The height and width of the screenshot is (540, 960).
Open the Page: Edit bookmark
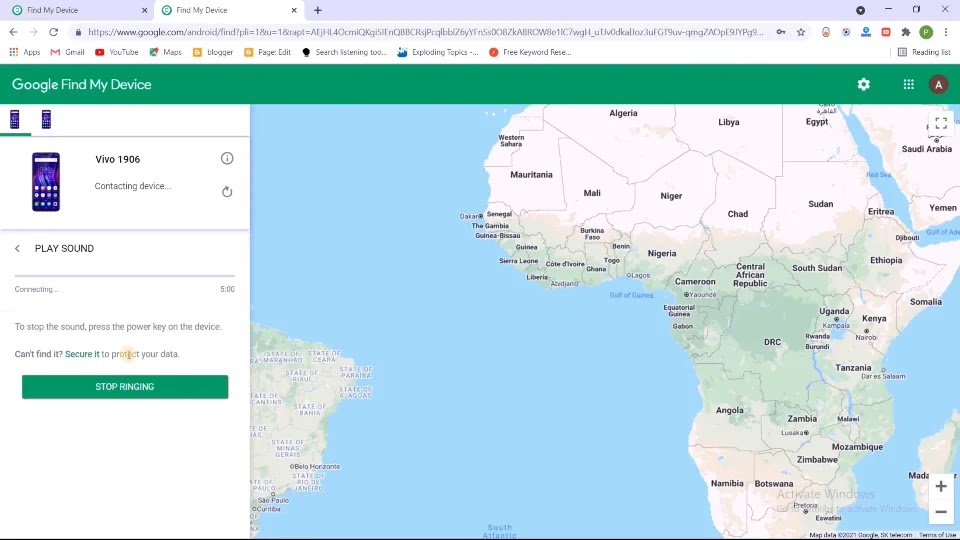coord(267,52)
